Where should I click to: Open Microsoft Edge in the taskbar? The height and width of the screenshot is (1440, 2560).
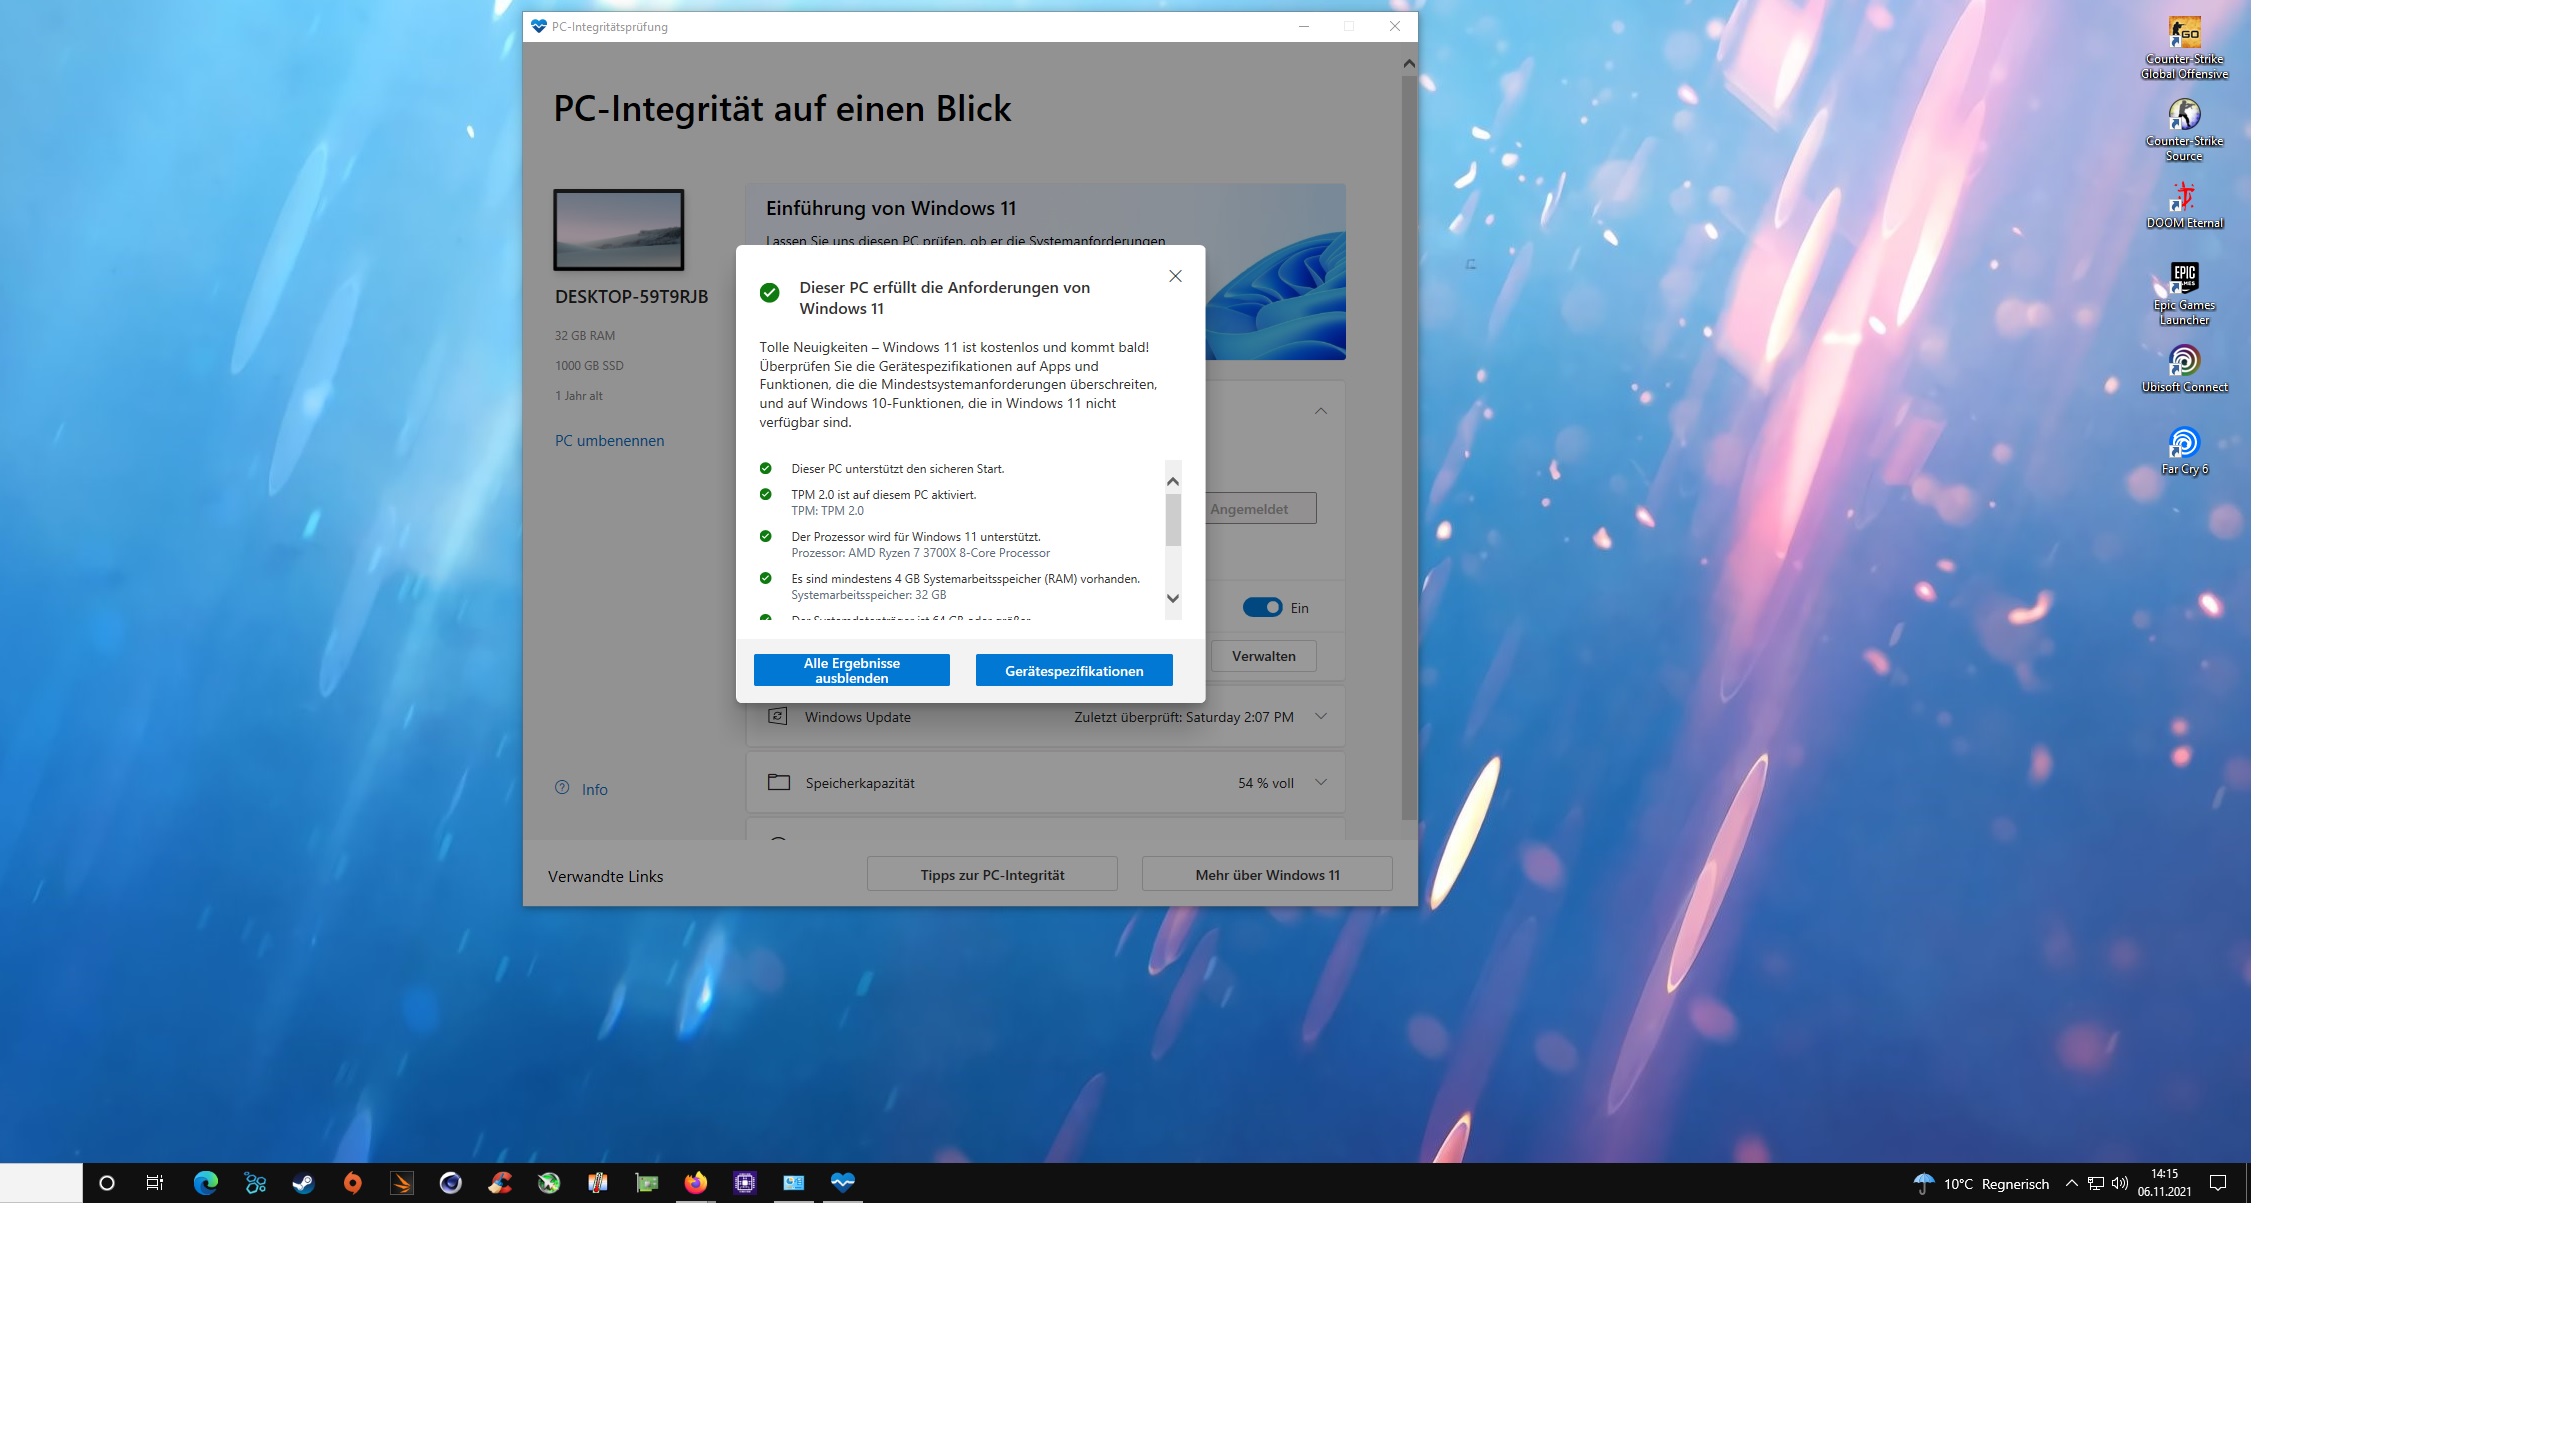[x=206, y=1184]
